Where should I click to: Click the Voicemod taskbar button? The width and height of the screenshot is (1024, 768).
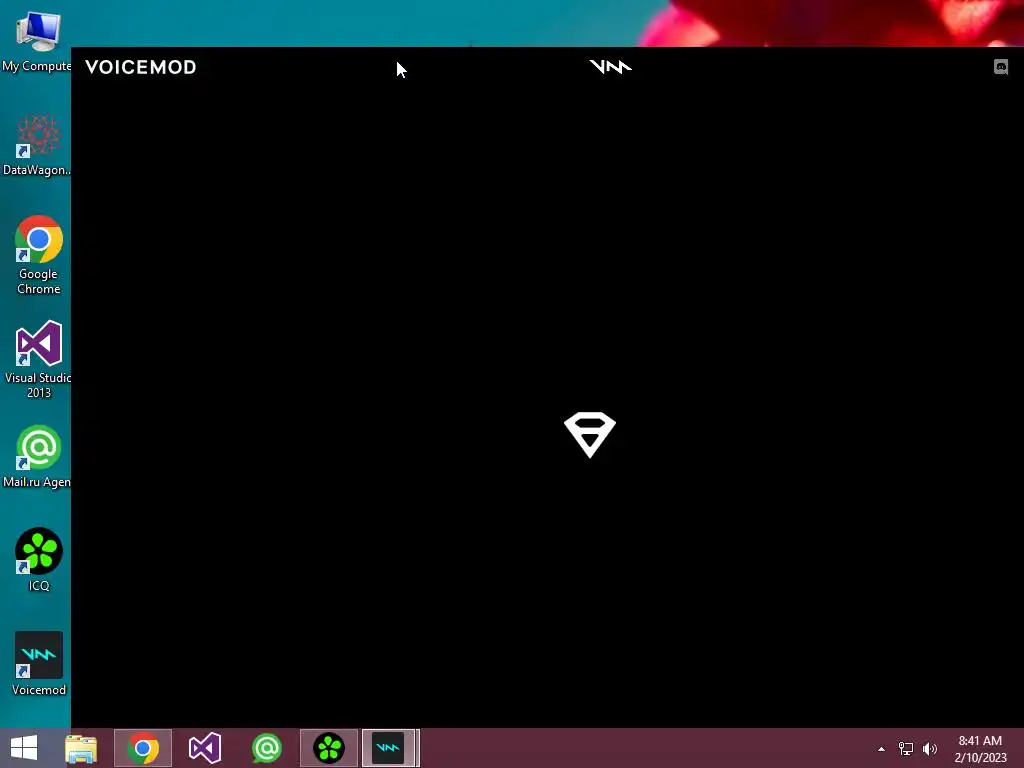tap(389, 748)
